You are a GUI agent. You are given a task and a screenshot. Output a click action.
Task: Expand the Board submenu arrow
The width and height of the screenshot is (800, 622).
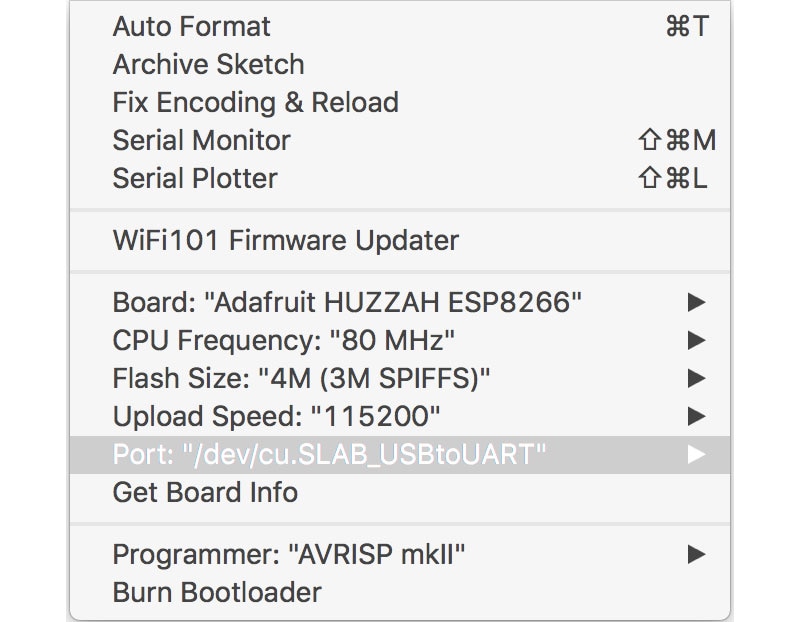(697, 302)
